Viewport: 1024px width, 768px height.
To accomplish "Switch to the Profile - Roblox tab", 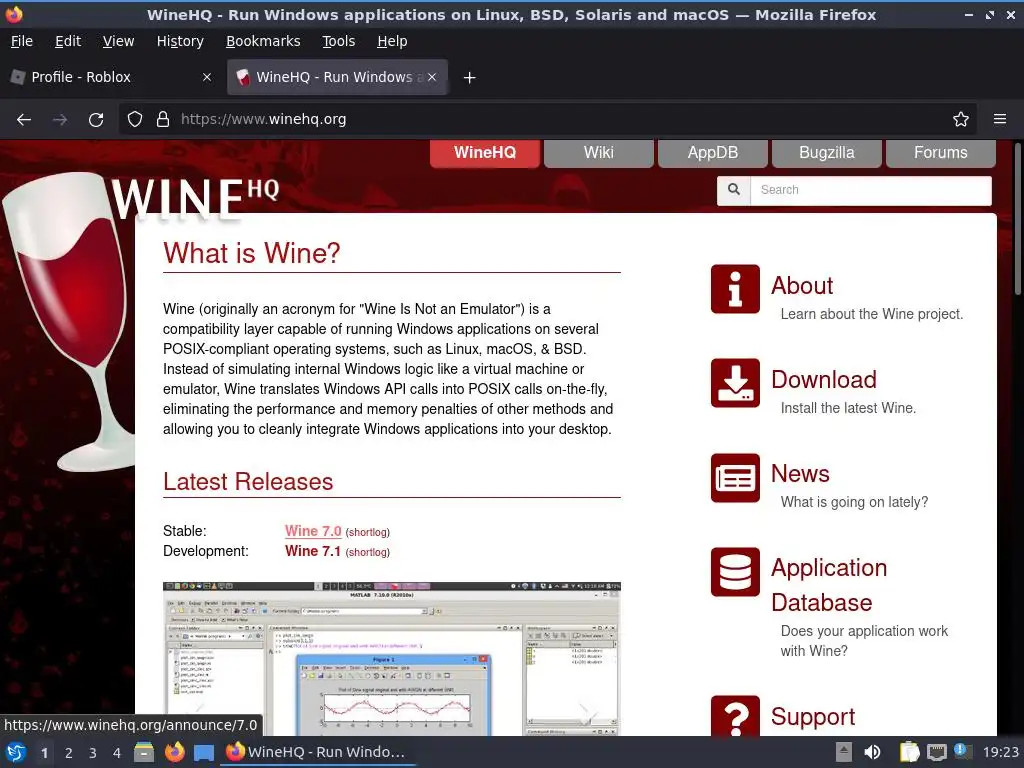I will pyautogui.click(x=112, y=77).
